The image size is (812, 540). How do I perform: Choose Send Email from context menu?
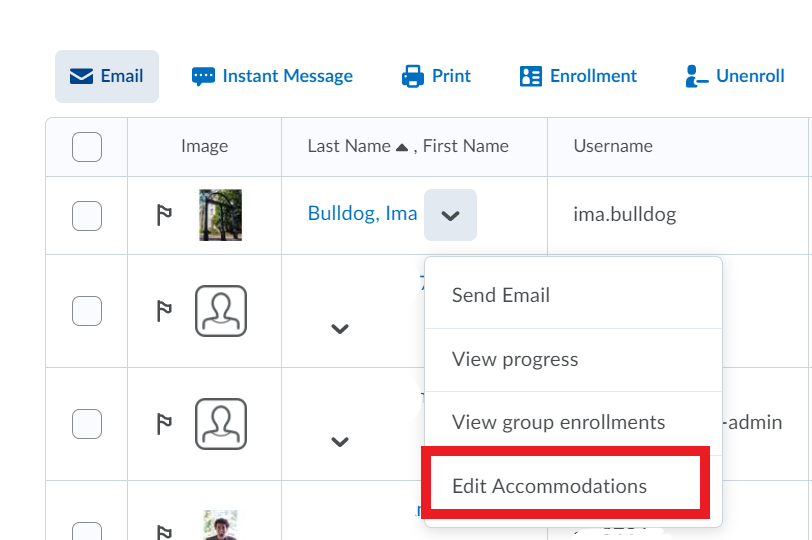501,295
